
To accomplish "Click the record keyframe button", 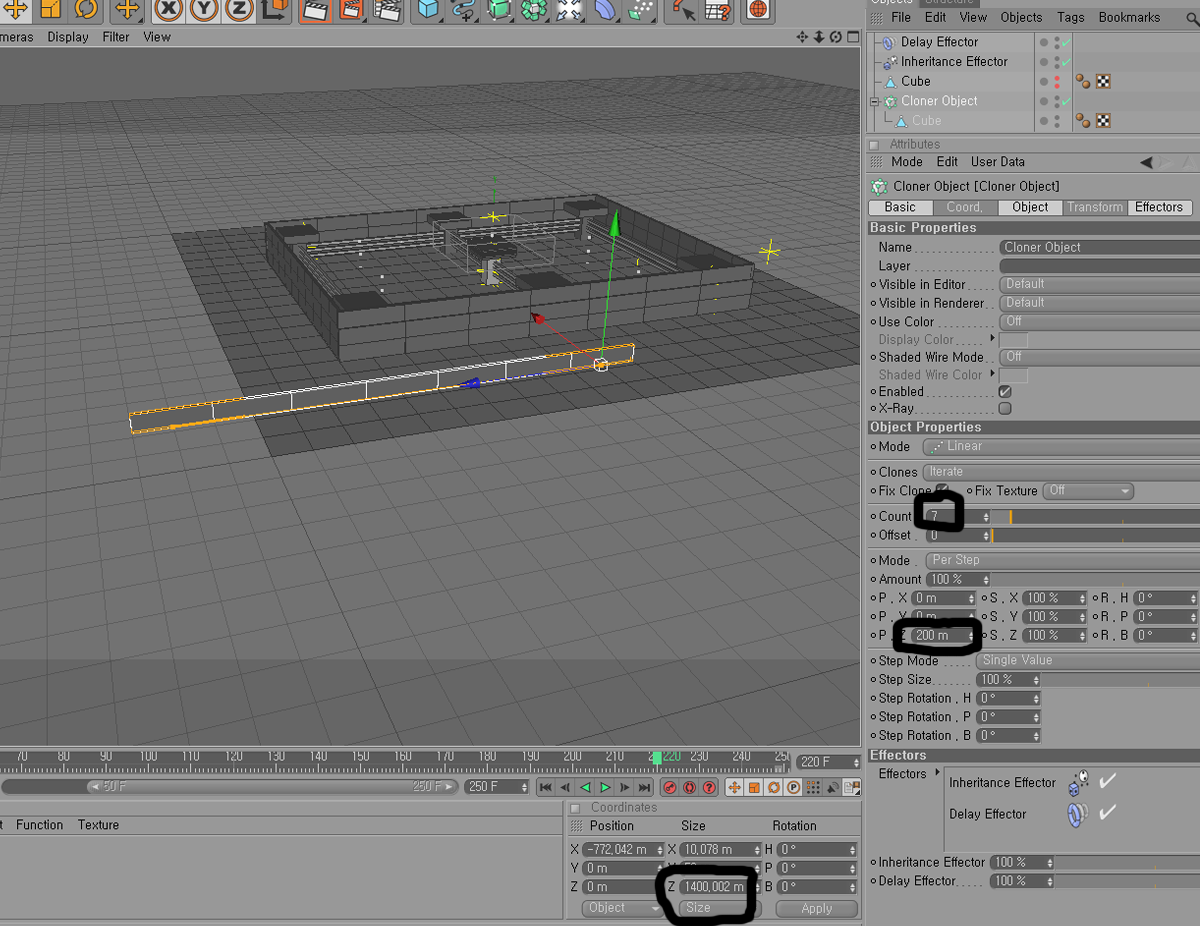I will click(670, 788).
